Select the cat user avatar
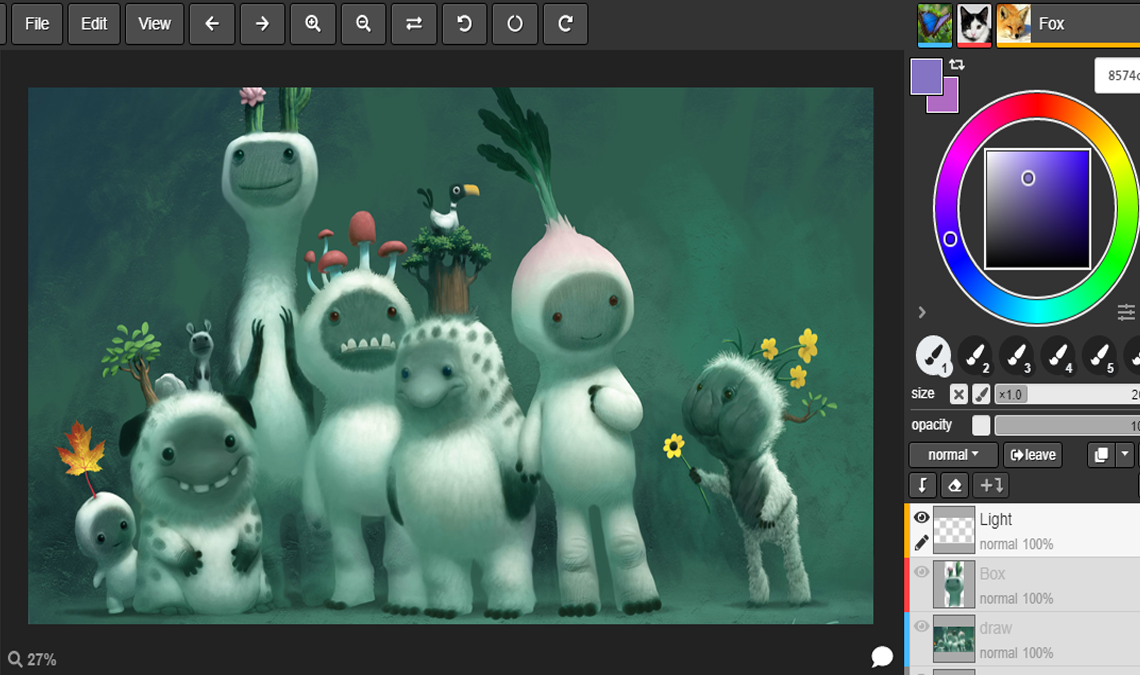The width and height of the screenshot is (1140, 675). pyautogui.click(x=974, y=24)
